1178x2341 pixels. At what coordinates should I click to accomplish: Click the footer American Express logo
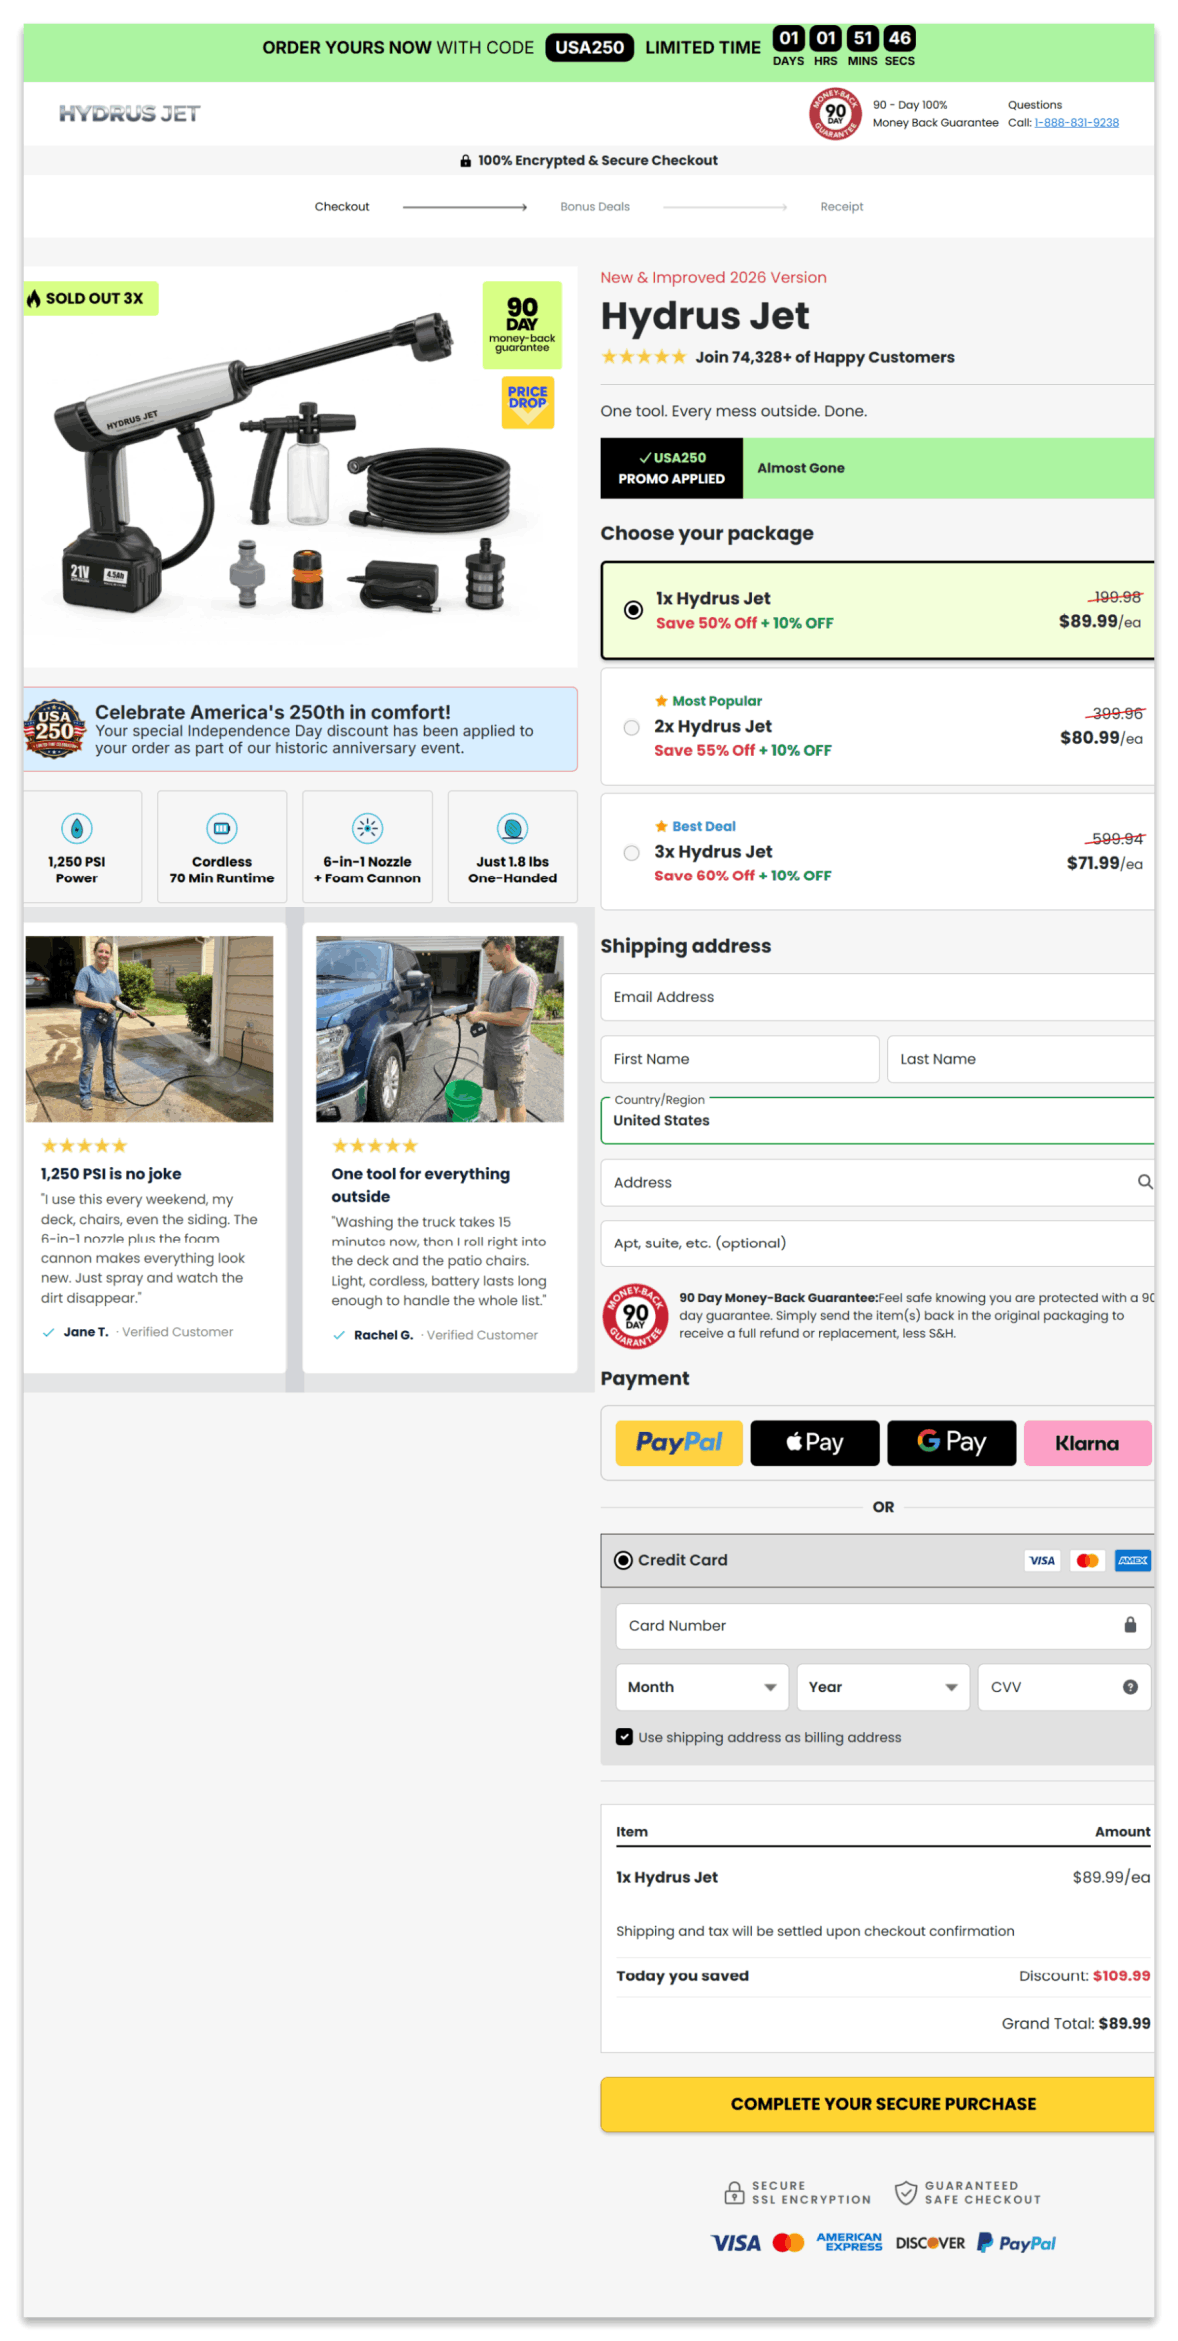pyautogui.click(x=849, y=2242)
